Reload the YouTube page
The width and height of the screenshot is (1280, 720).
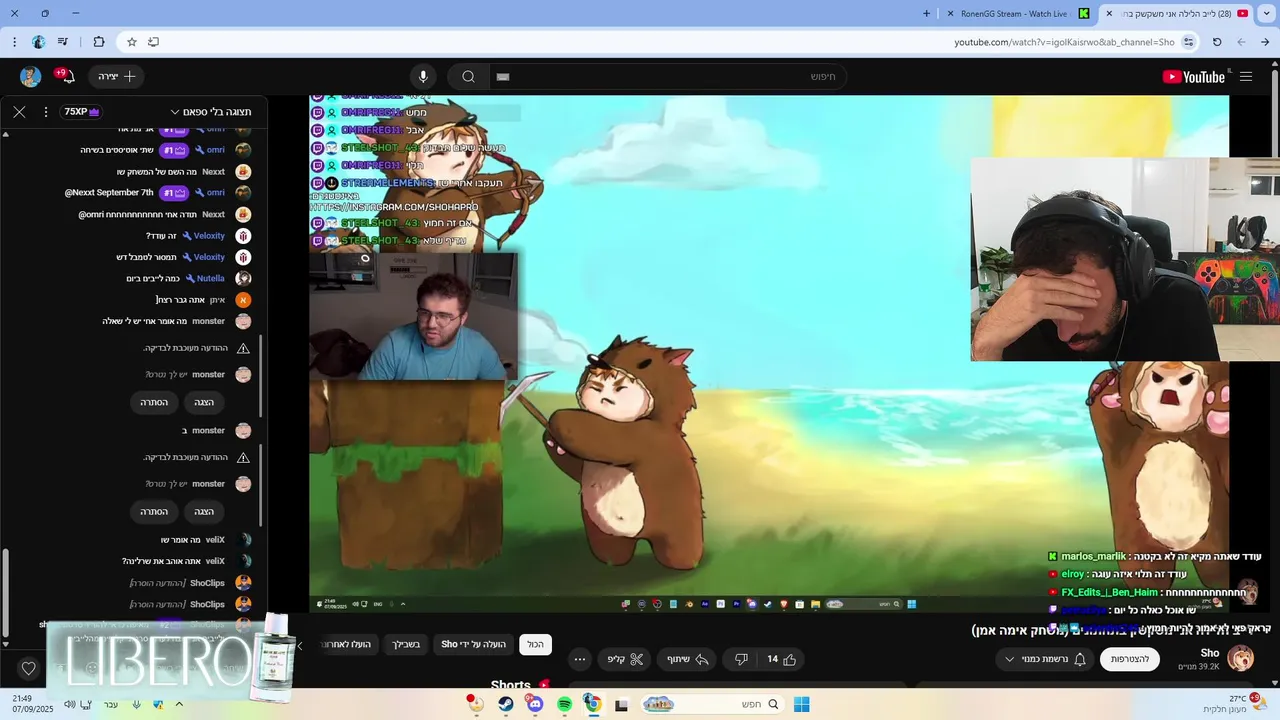[x=1217, y=42]
